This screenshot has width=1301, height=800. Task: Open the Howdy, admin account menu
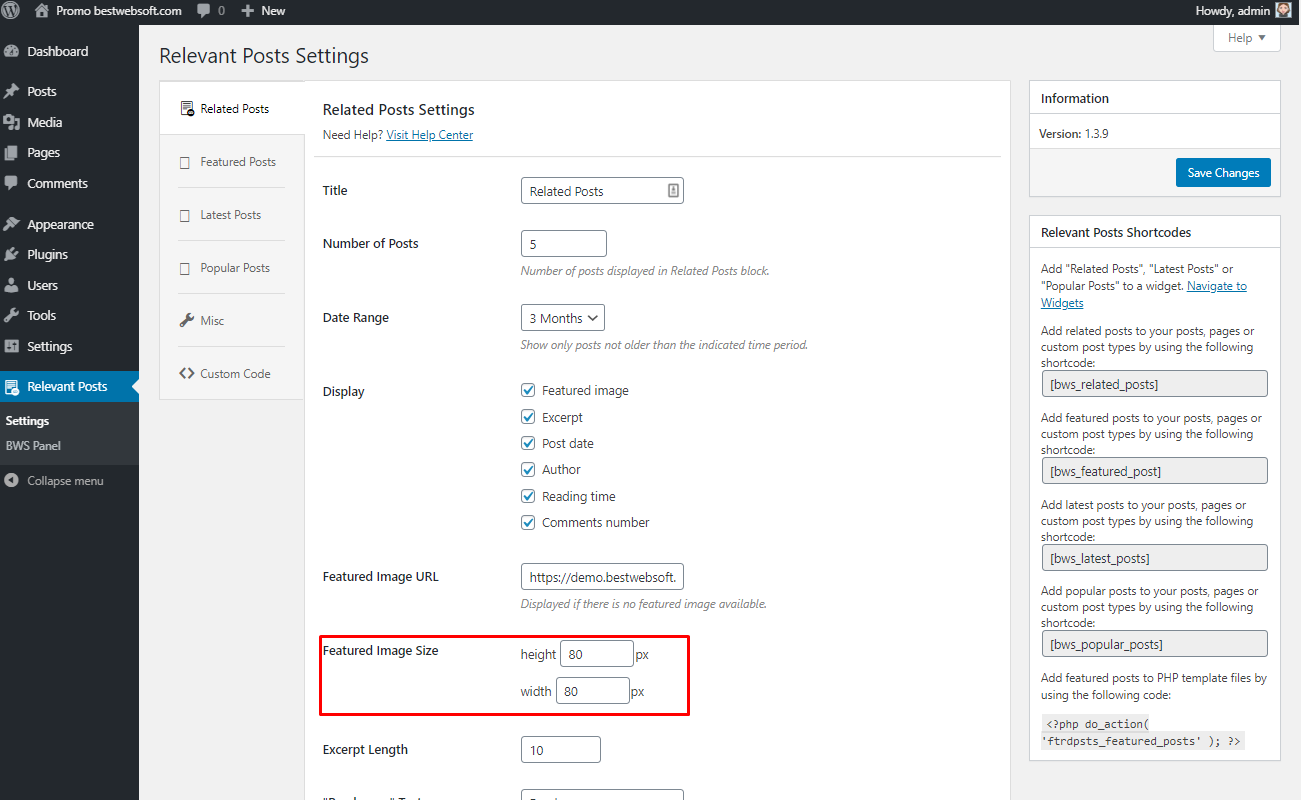pyautogui.click(x=1243, y=11)
